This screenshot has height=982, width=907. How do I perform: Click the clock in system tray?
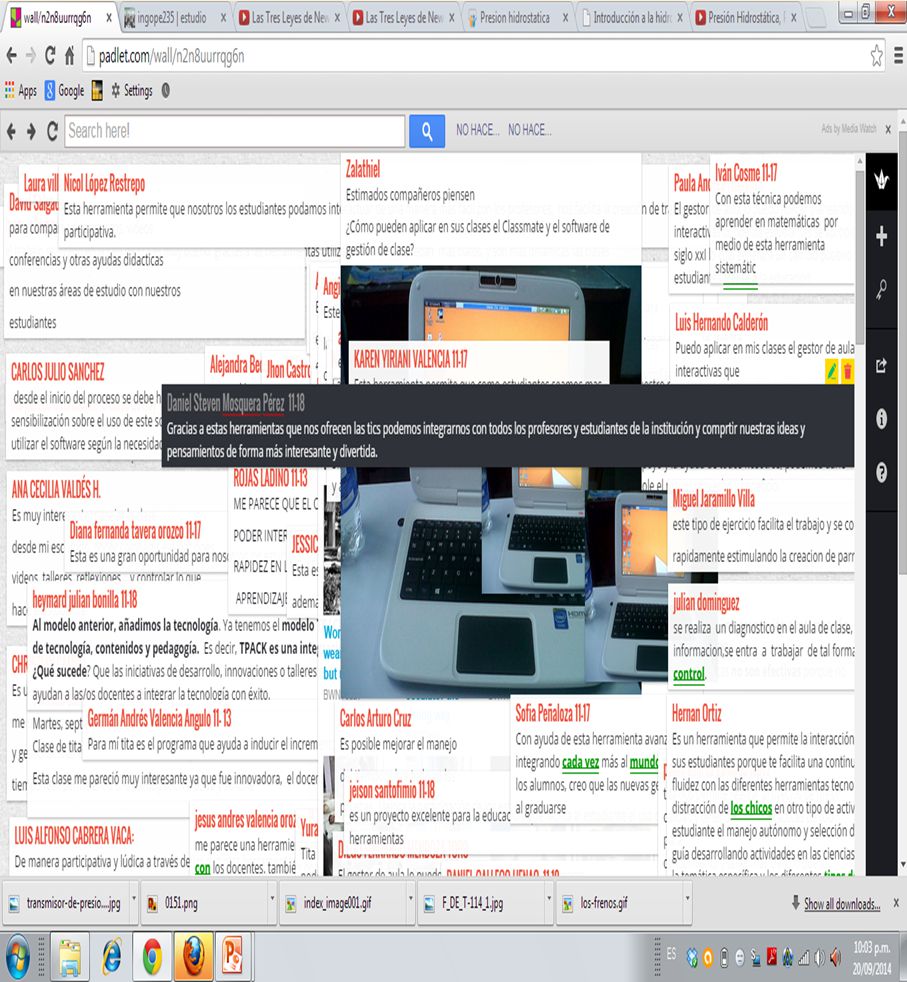873,958
